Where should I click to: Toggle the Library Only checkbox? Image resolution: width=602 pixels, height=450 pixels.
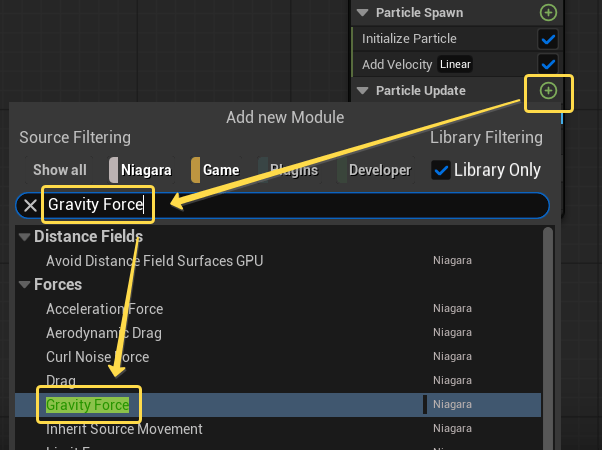tap(441, 170)
